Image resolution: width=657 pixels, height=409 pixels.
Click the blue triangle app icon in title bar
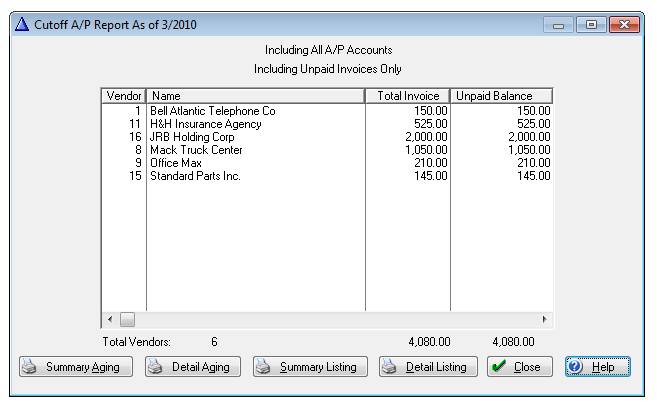[22, 24]
